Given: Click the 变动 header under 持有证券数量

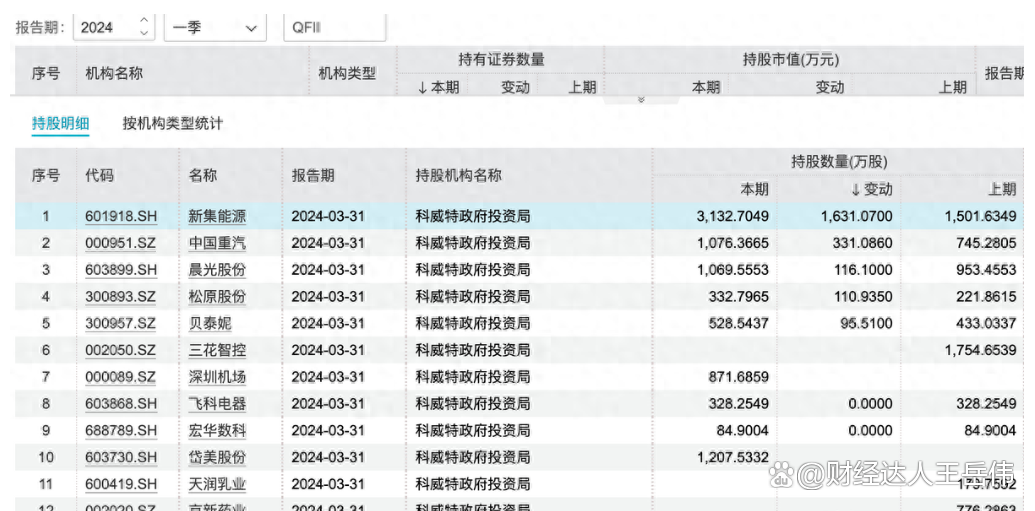Looking at the screenshot, I should (x=515, y=87).
